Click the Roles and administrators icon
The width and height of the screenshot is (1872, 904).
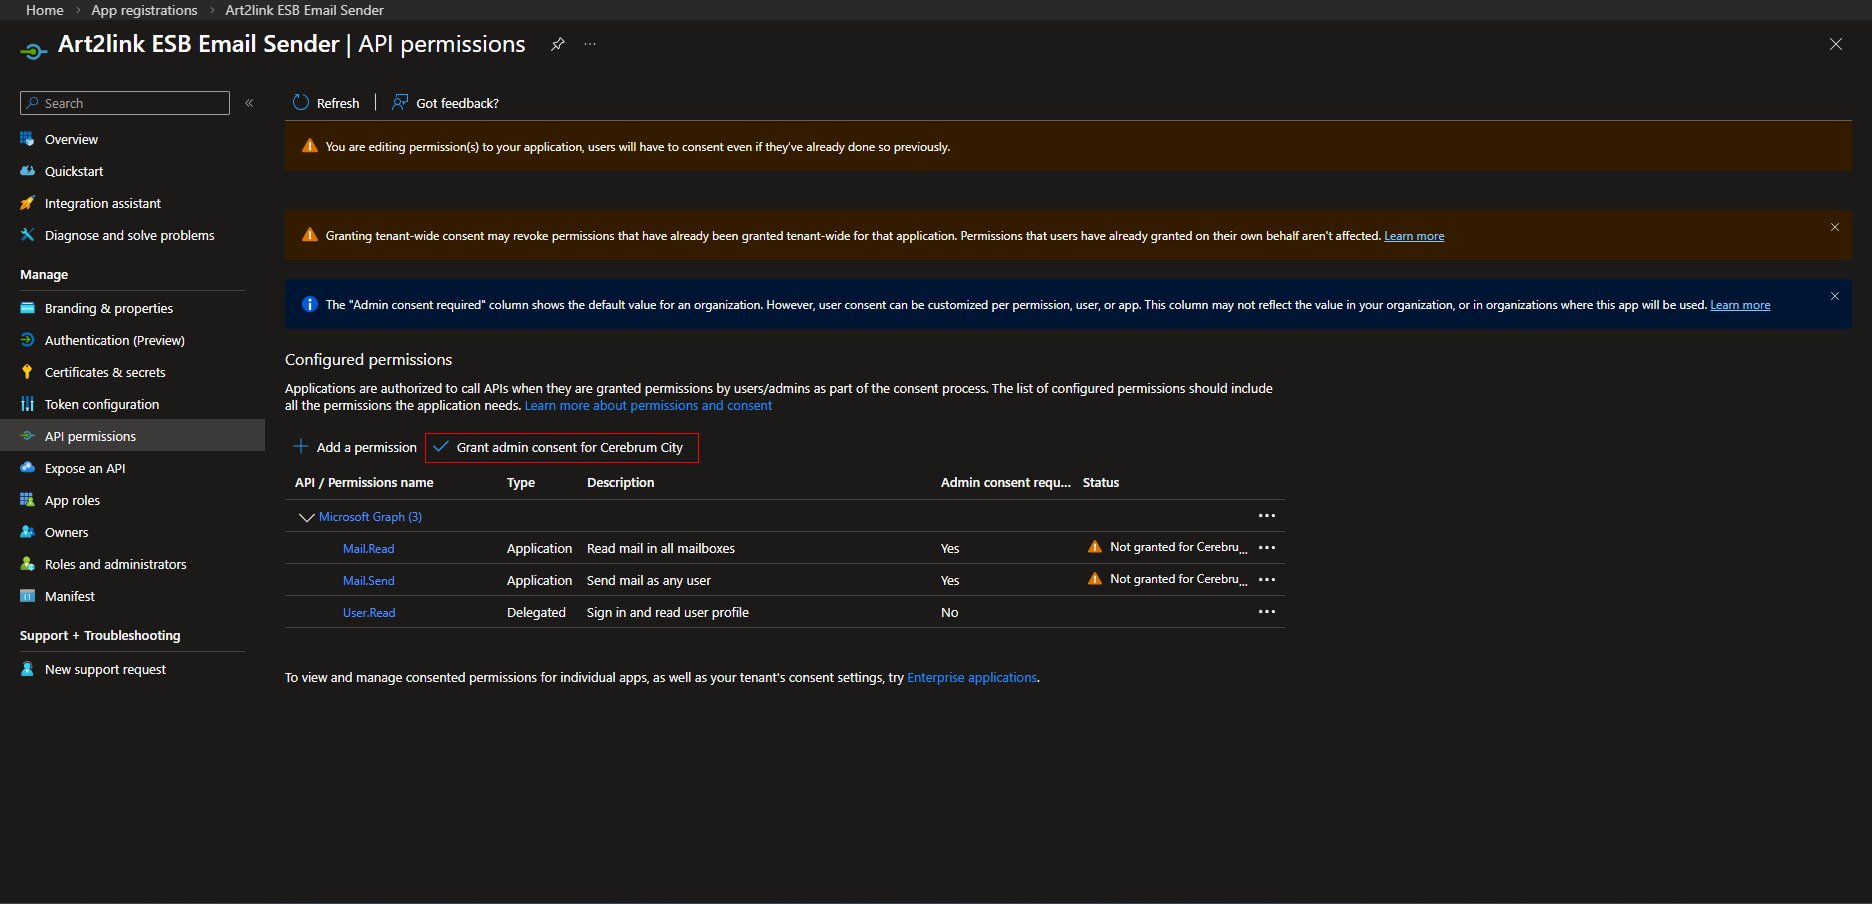click(27, 564)
